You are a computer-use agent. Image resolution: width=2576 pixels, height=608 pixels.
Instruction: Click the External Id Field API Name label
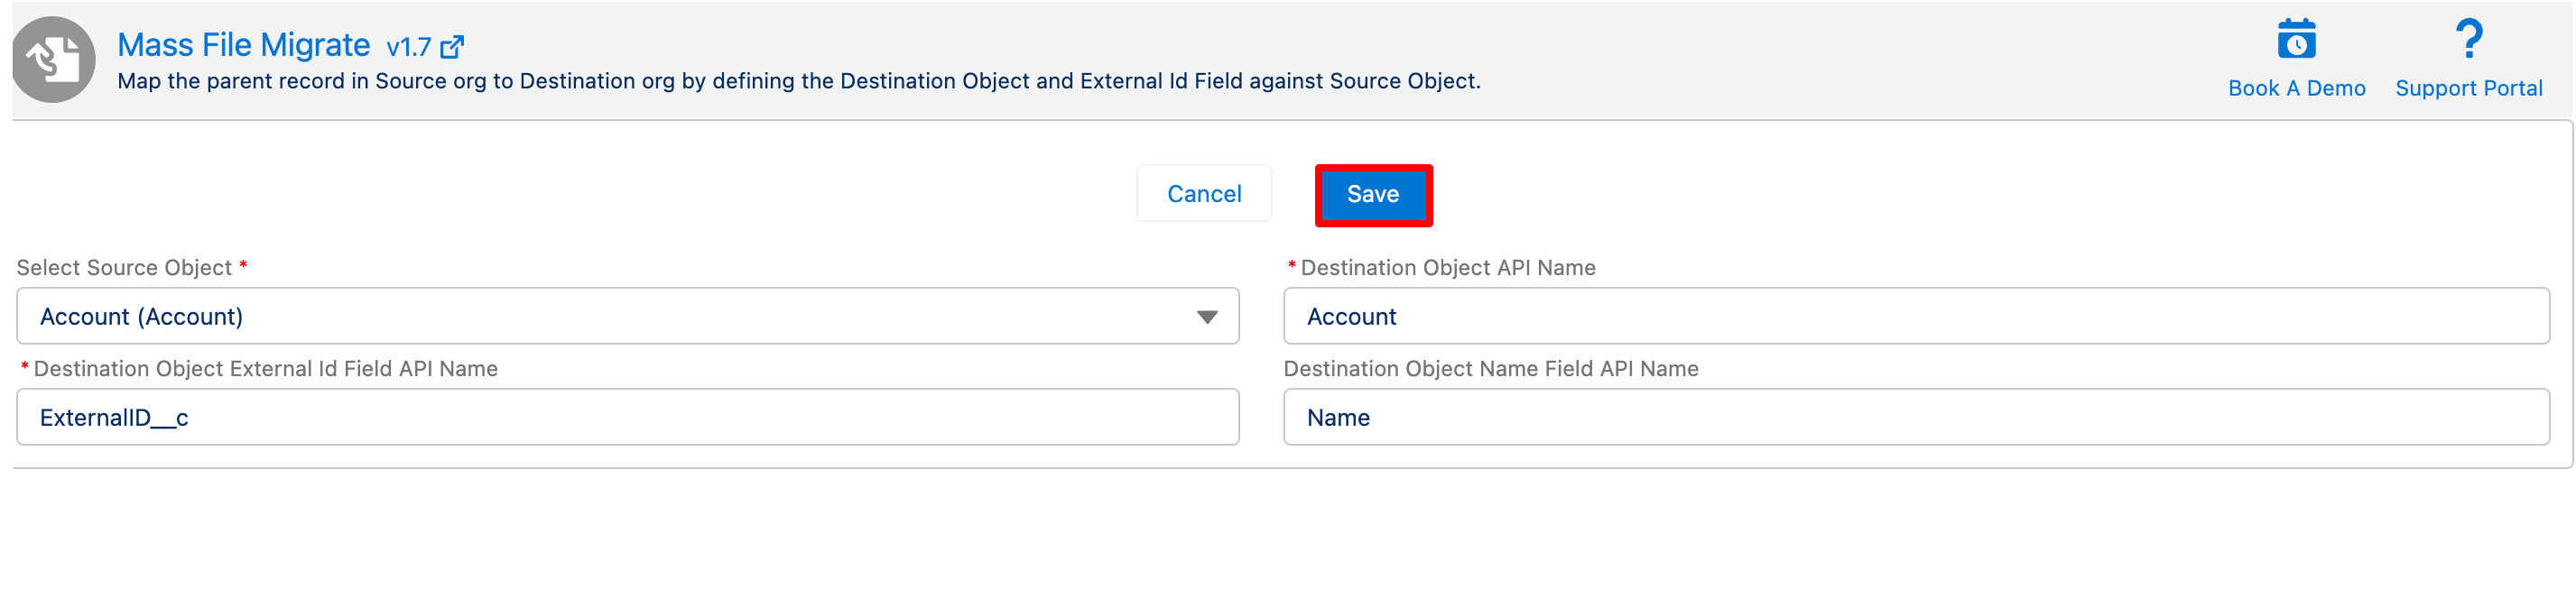265,369
